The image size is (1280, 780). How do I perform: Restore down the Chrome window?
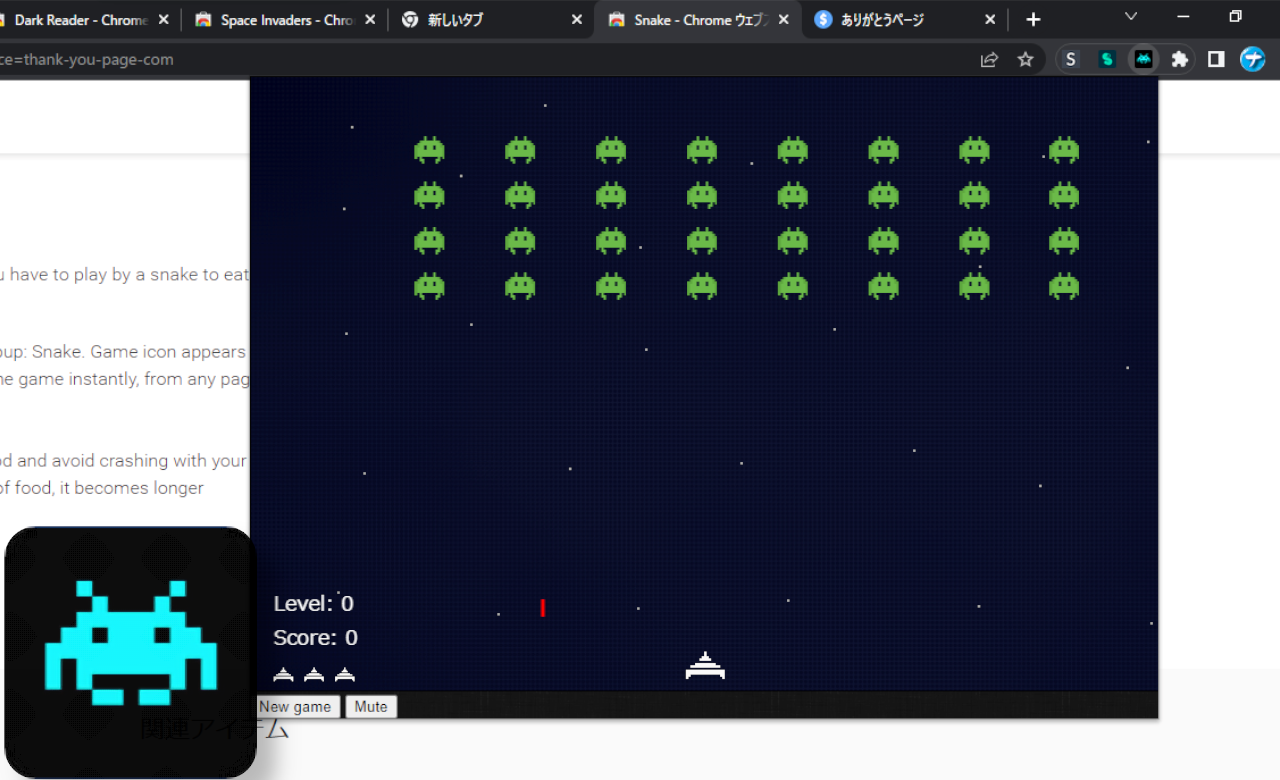point(1236,16)
